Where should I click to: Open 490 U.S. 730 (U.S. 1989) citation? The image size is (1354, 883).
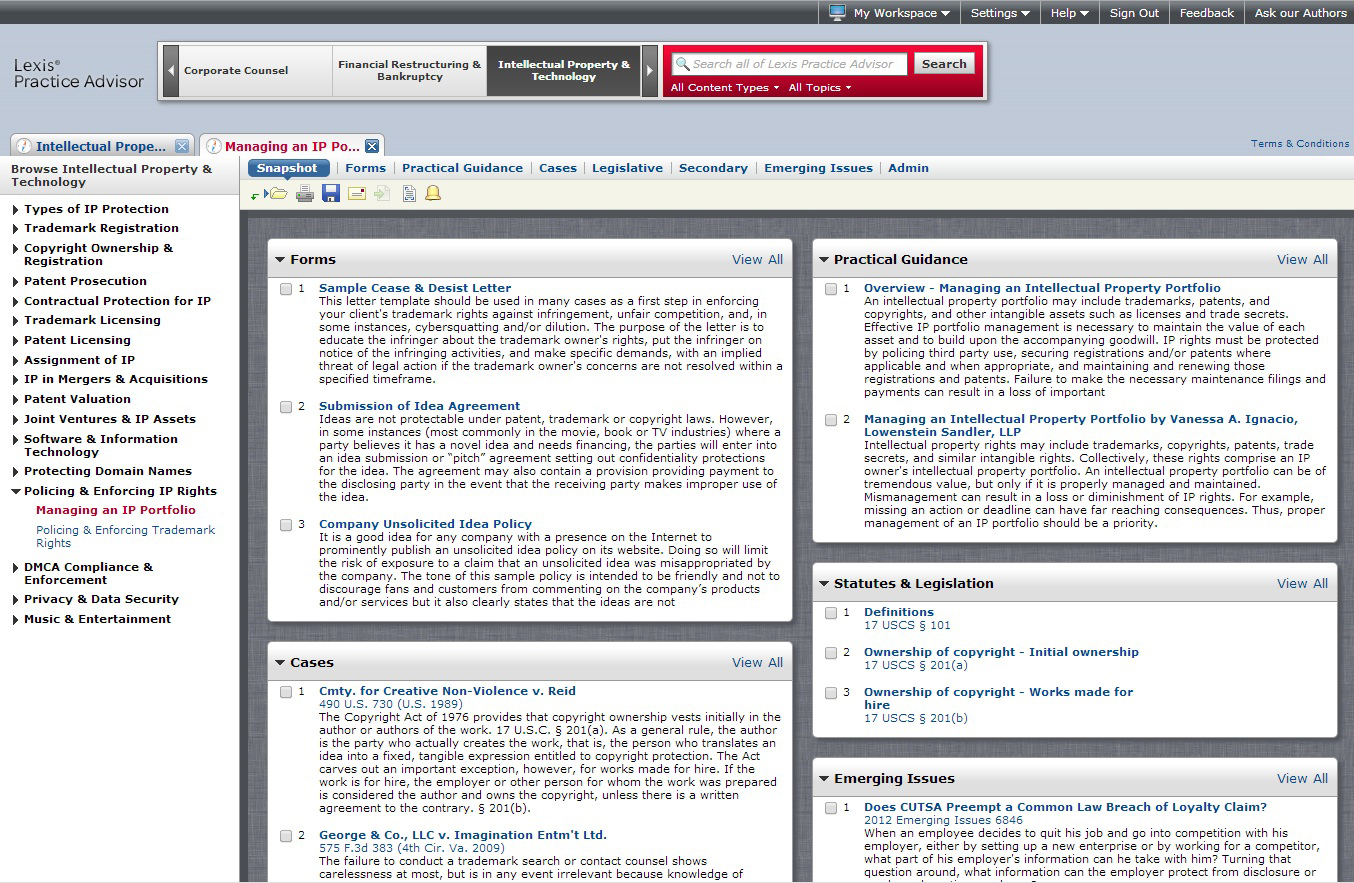pos(391,704)
